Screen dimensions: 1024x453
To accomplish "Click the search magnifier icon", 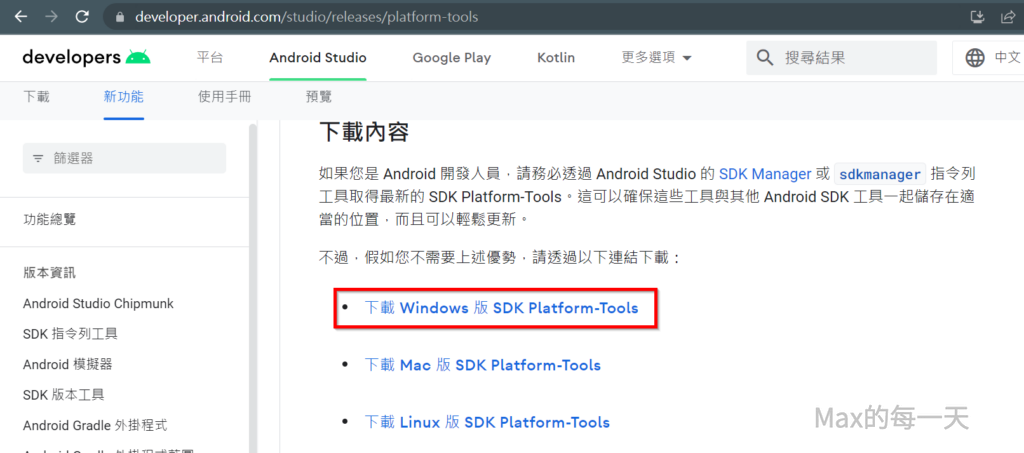I will click(765, 58).
